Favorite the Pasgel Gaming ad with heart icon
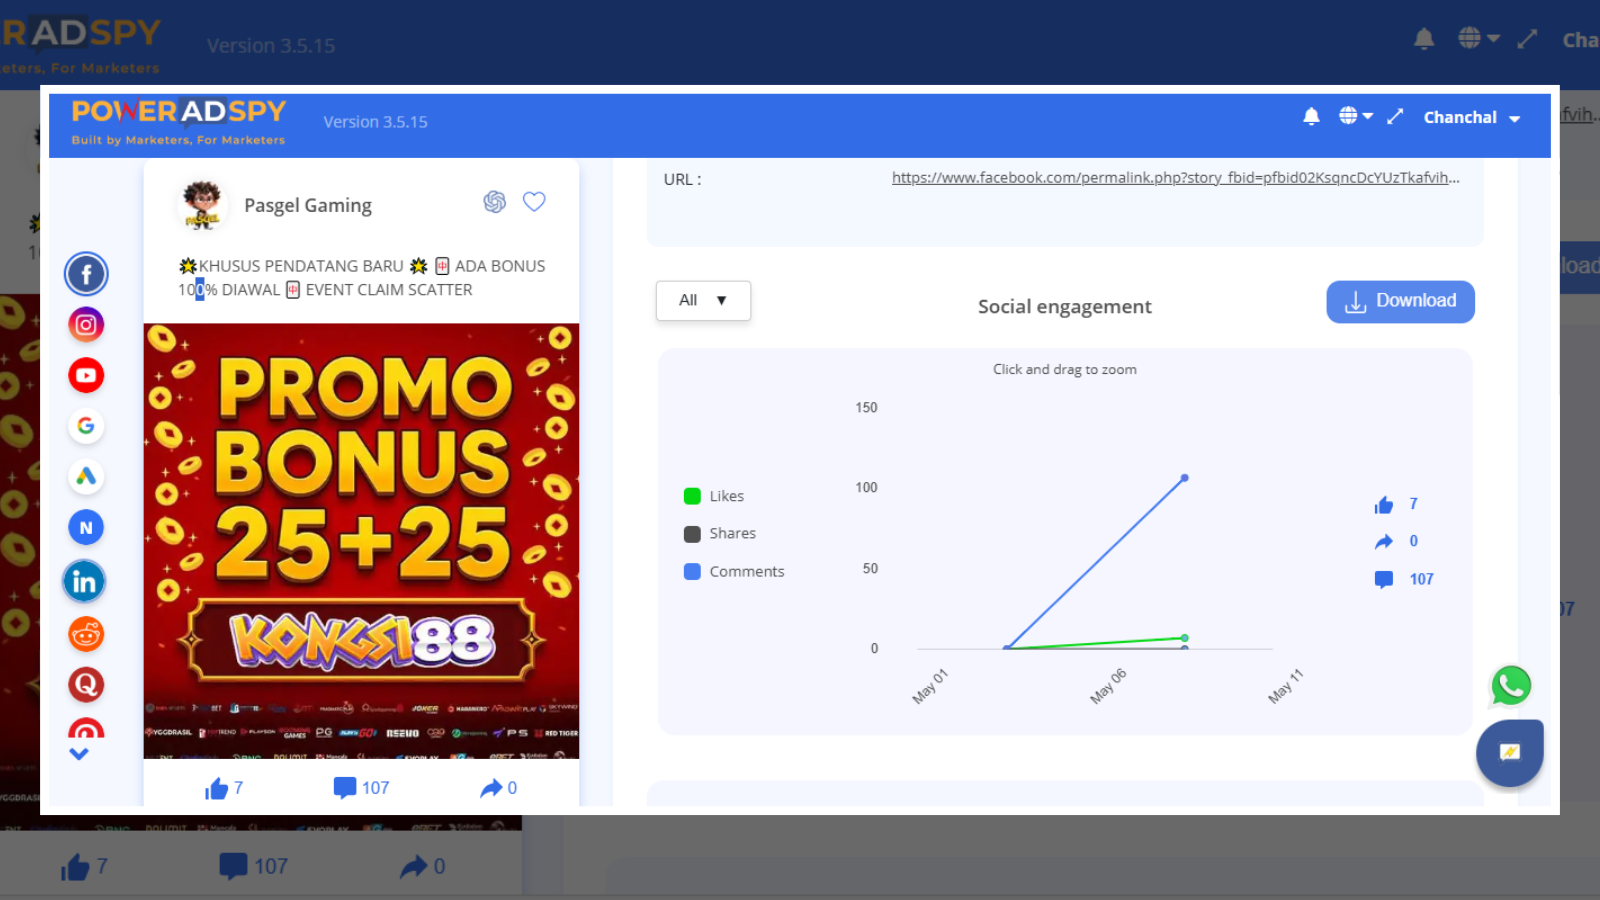 pyautogui.click(x=534, y=202)
